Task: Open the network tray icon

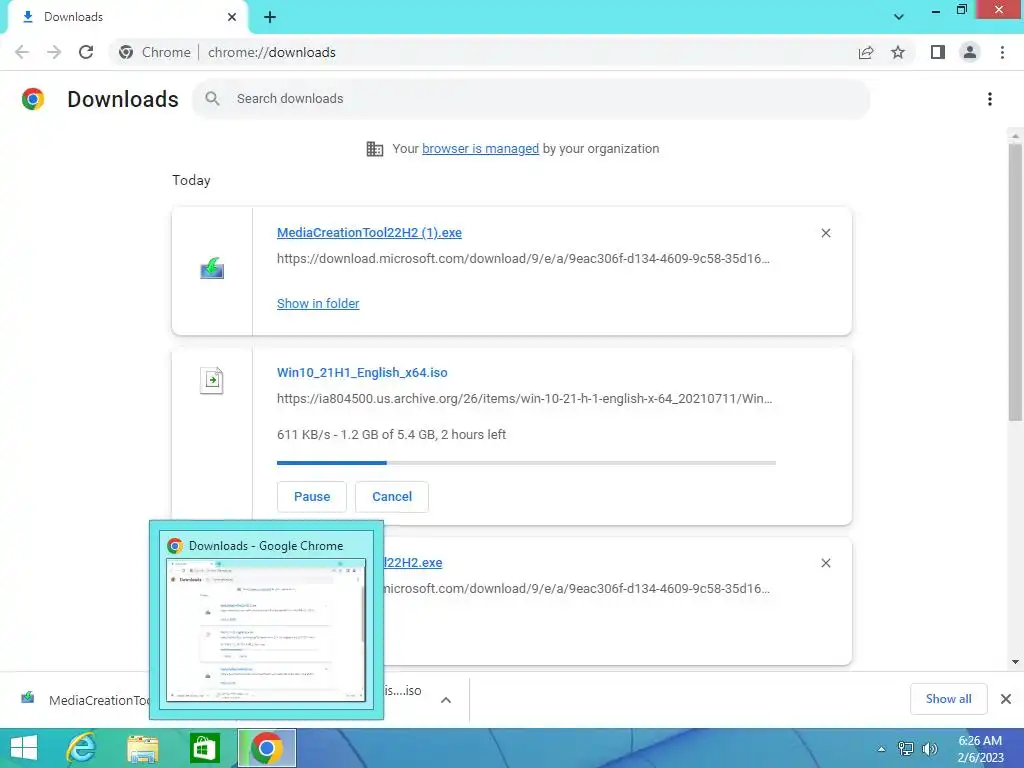Action: (x=906, y=749)
